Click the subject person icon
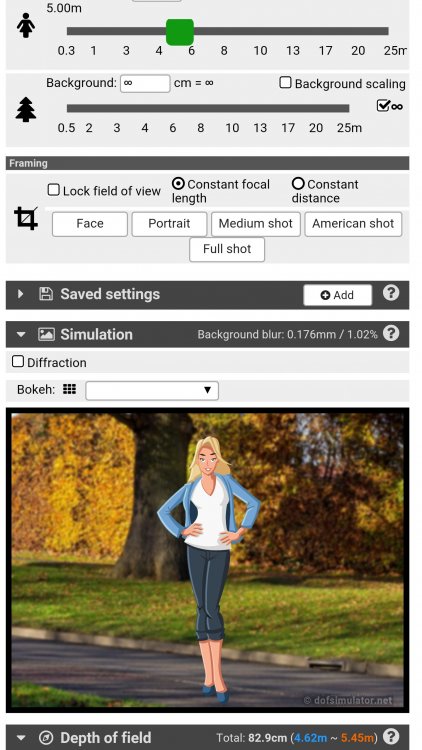Image resolution: width=422 pixels, height=750 pixels. coord(26,25)
